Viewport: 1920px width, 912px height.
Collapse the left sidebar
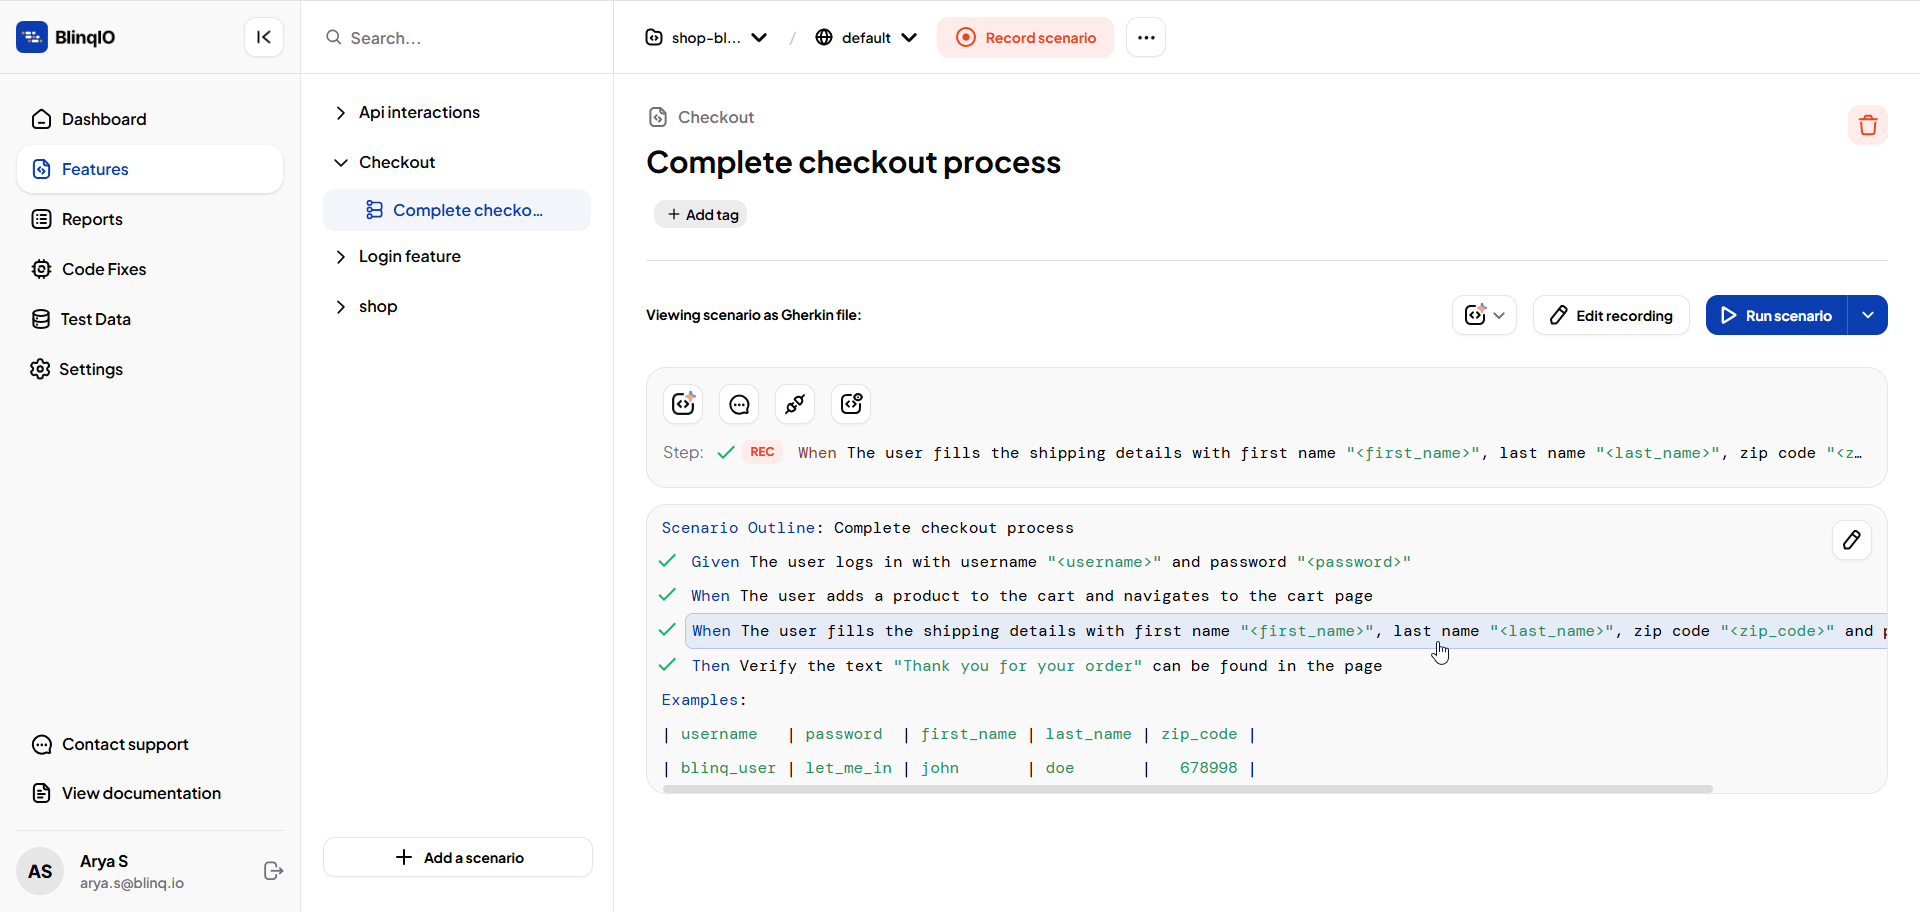click(x=264, y=37)
